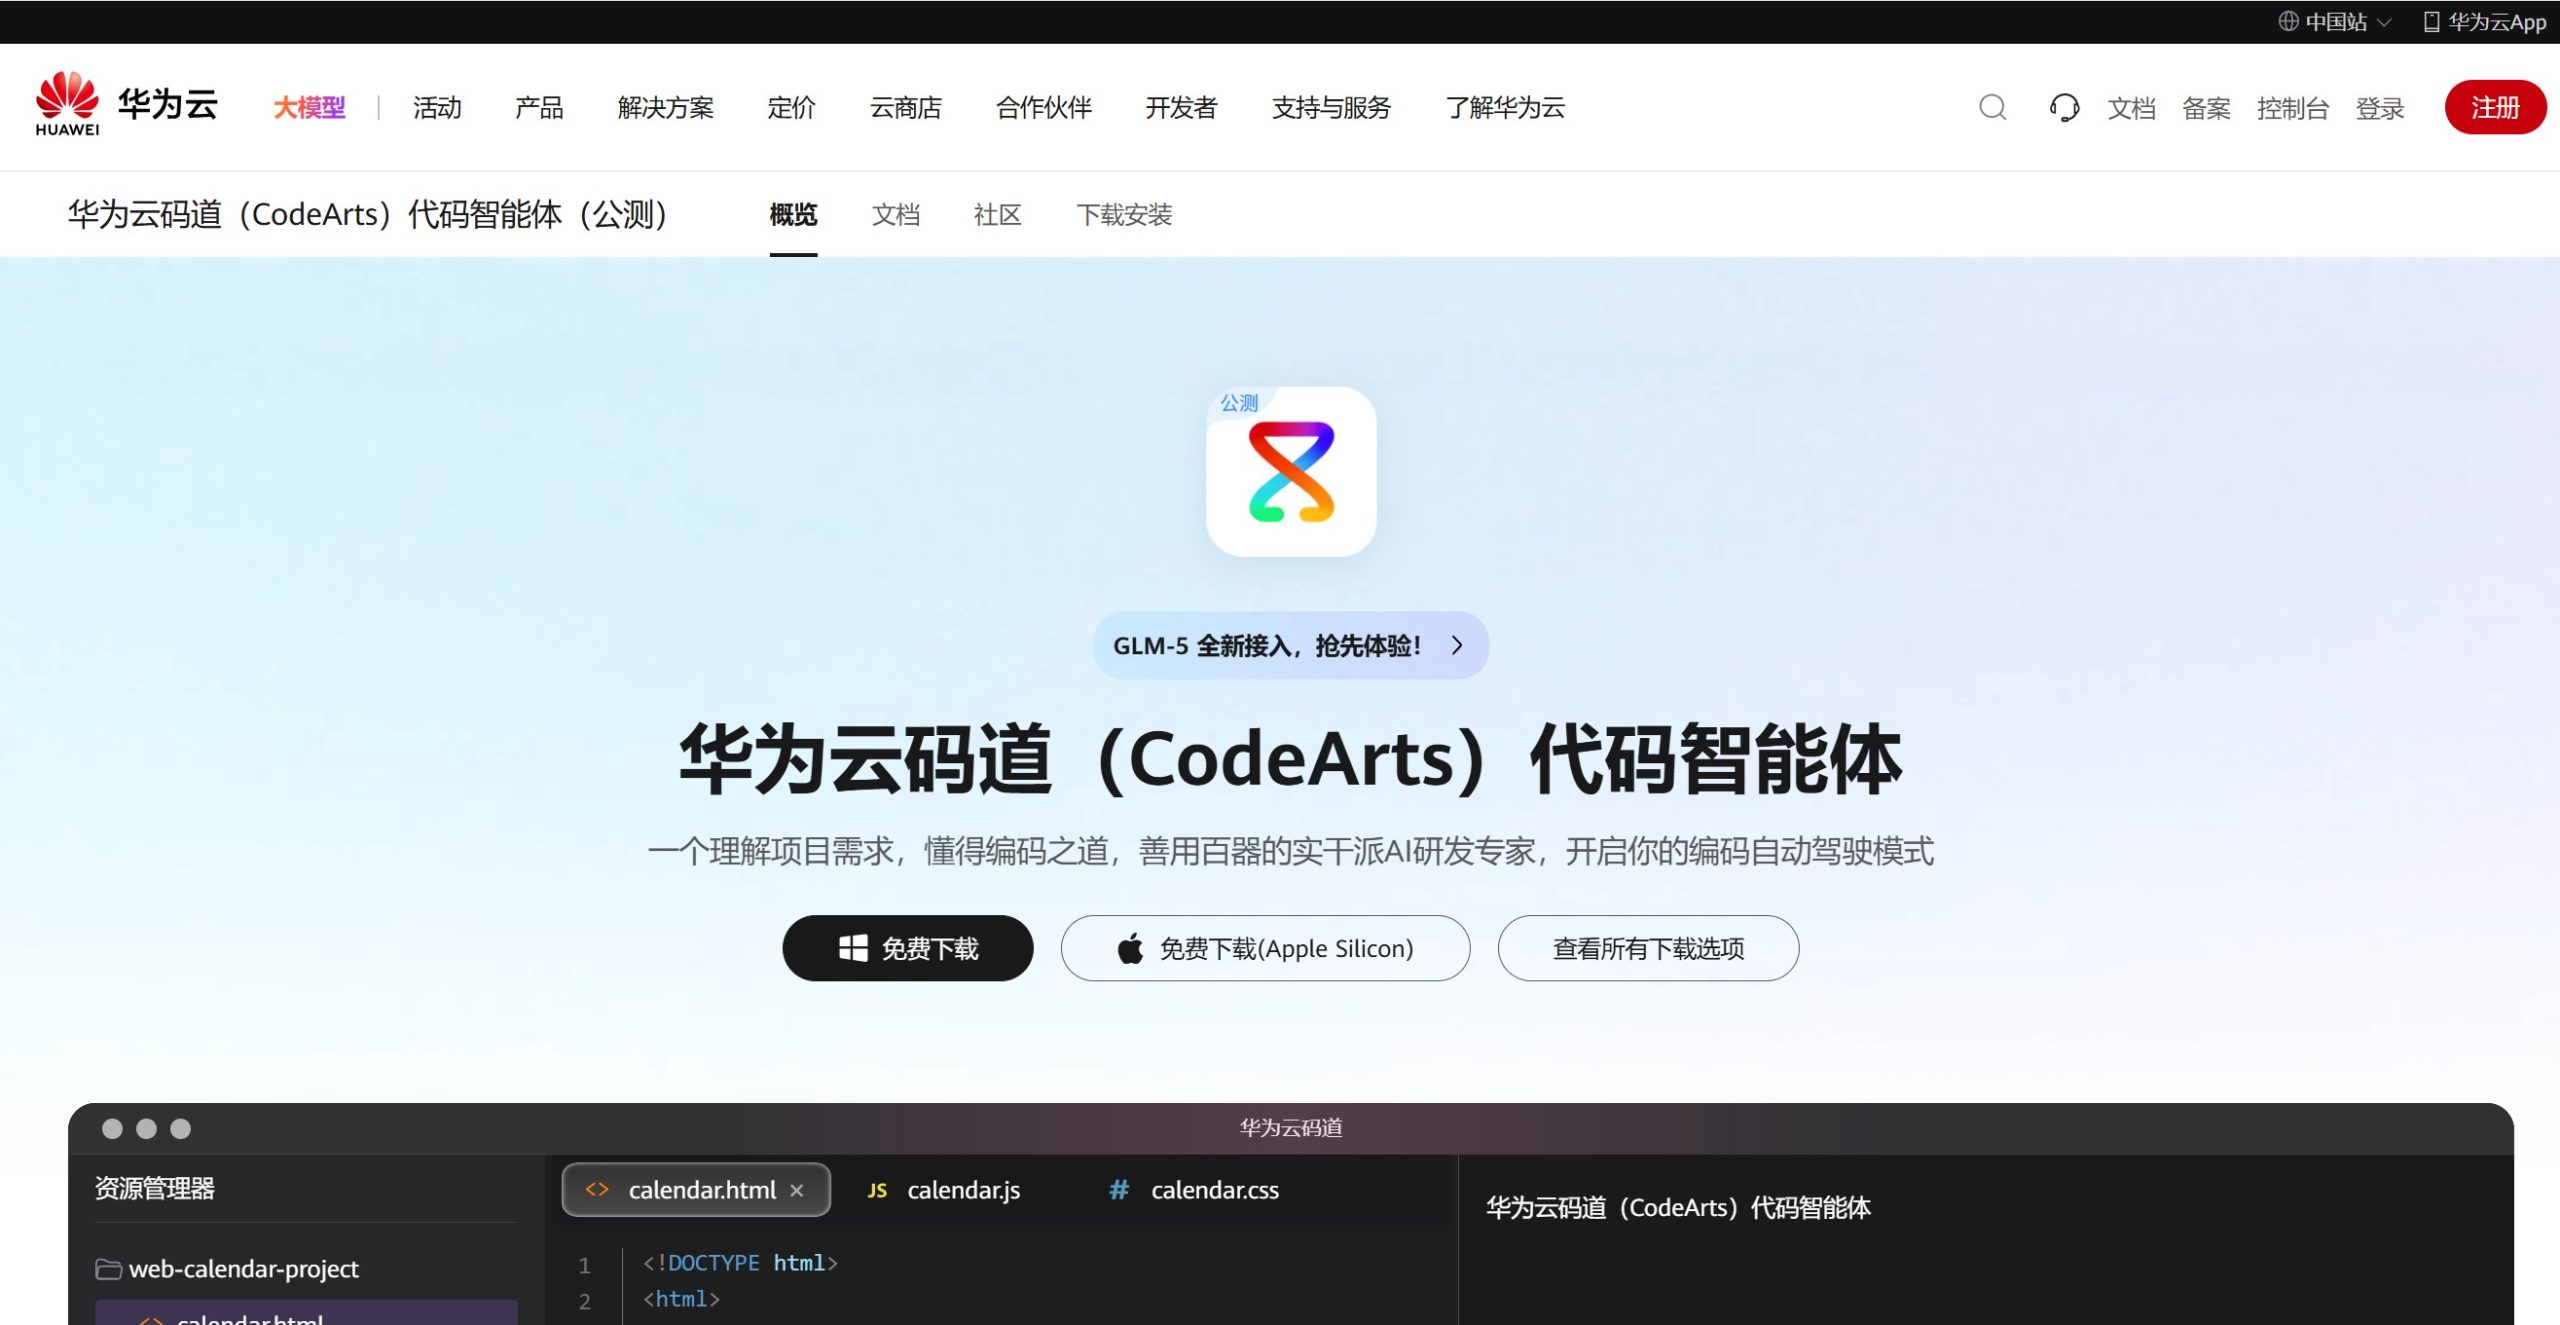
Task: Click the <> icon on the calendar.html tab
Action: (599, 1190)
